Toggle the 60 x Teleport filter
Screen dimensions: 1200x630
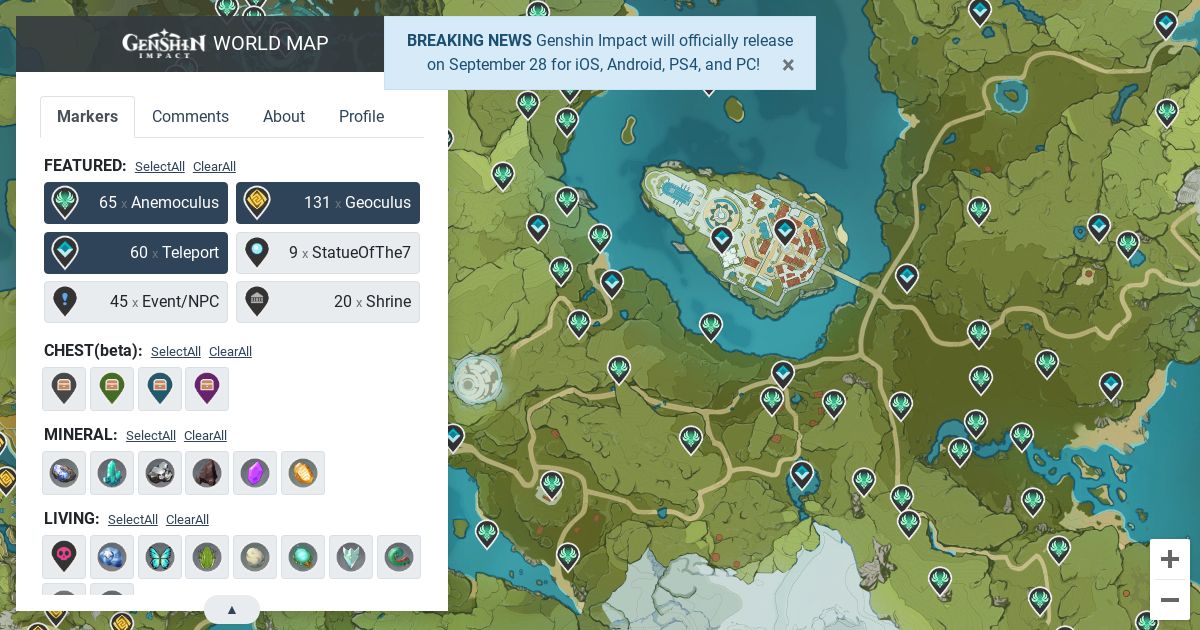pos(136,253)
